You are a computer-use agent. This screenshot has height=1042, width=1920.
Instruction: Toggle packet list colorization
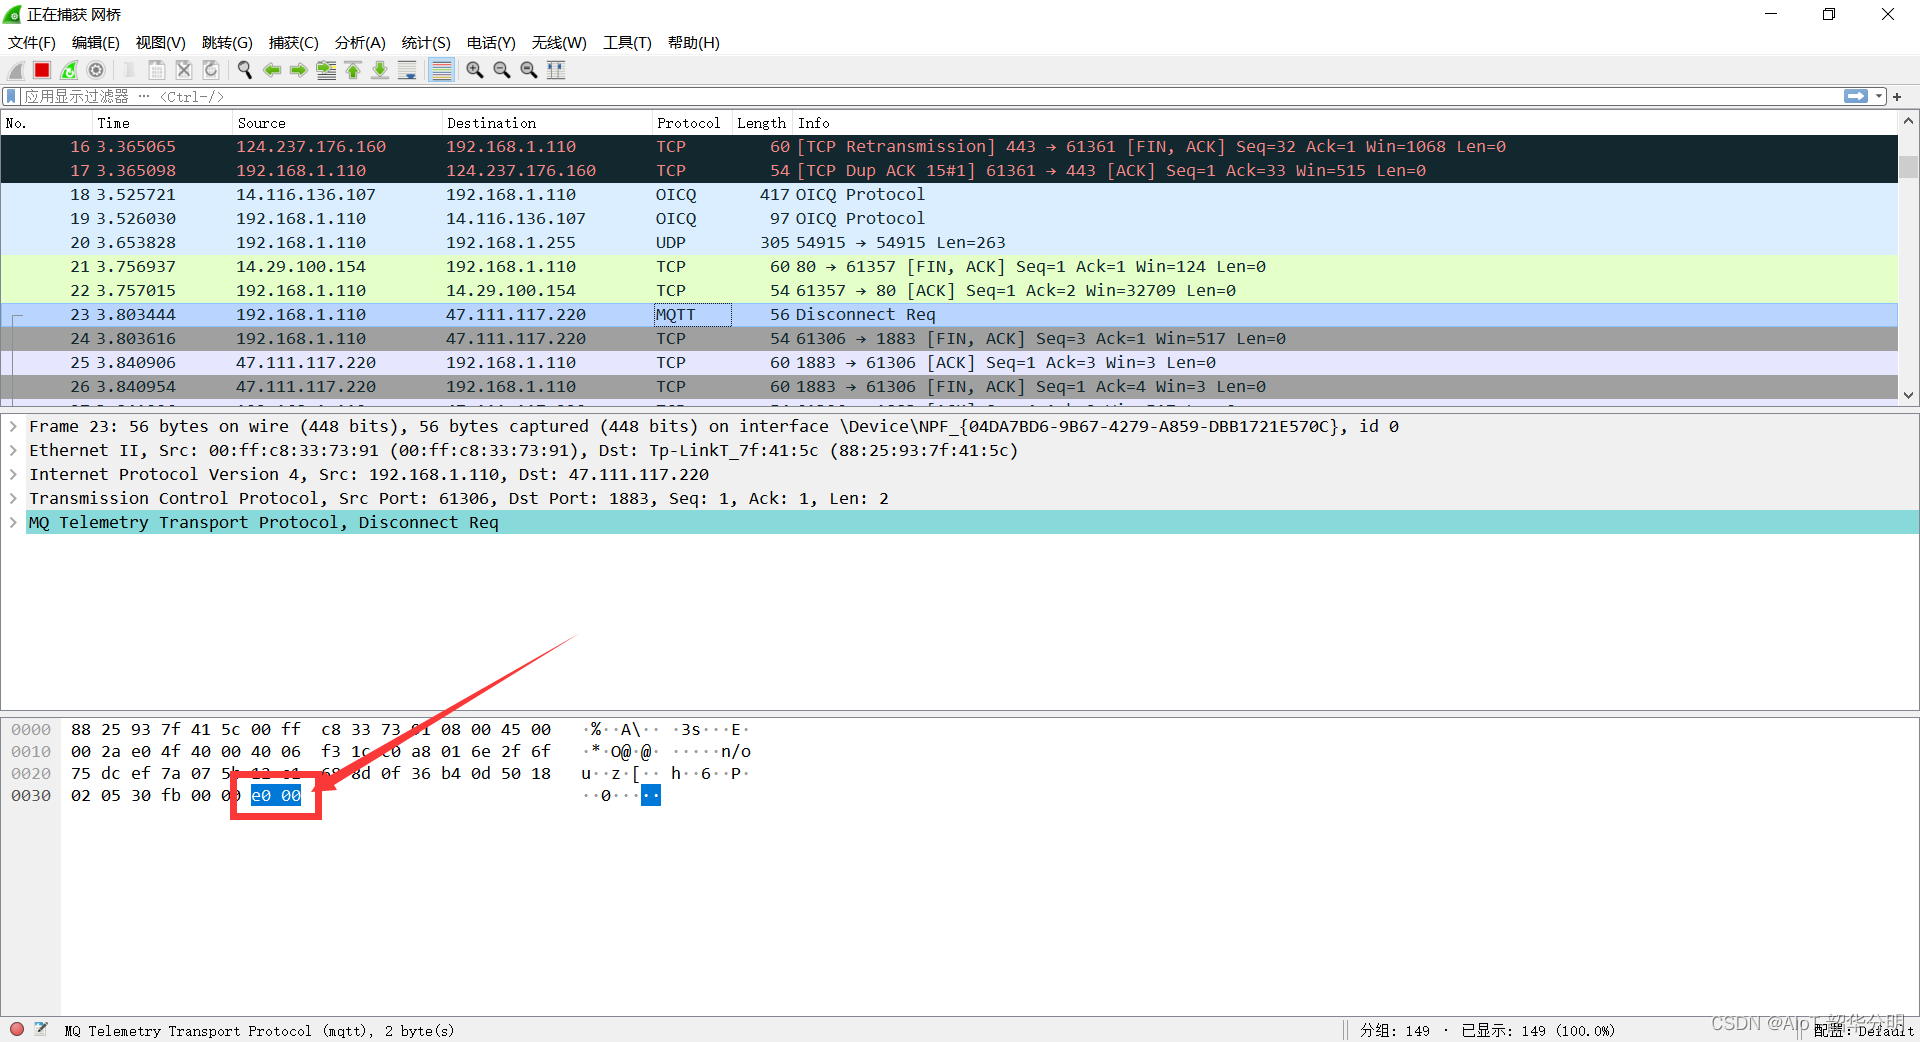point(441,70)
